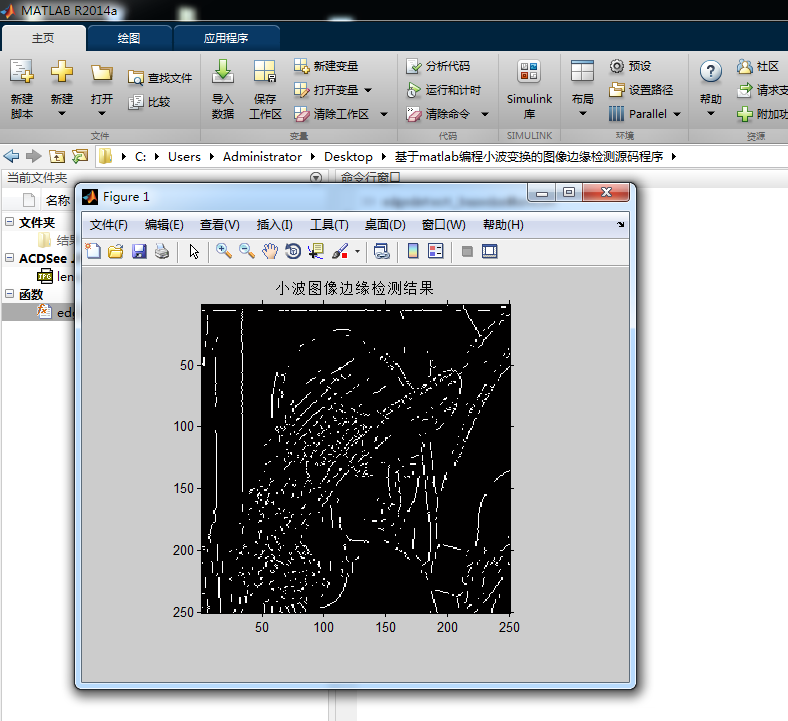Click Set Path (设置路径)
The width and height of the screenshot is (788, 721).
641,90
